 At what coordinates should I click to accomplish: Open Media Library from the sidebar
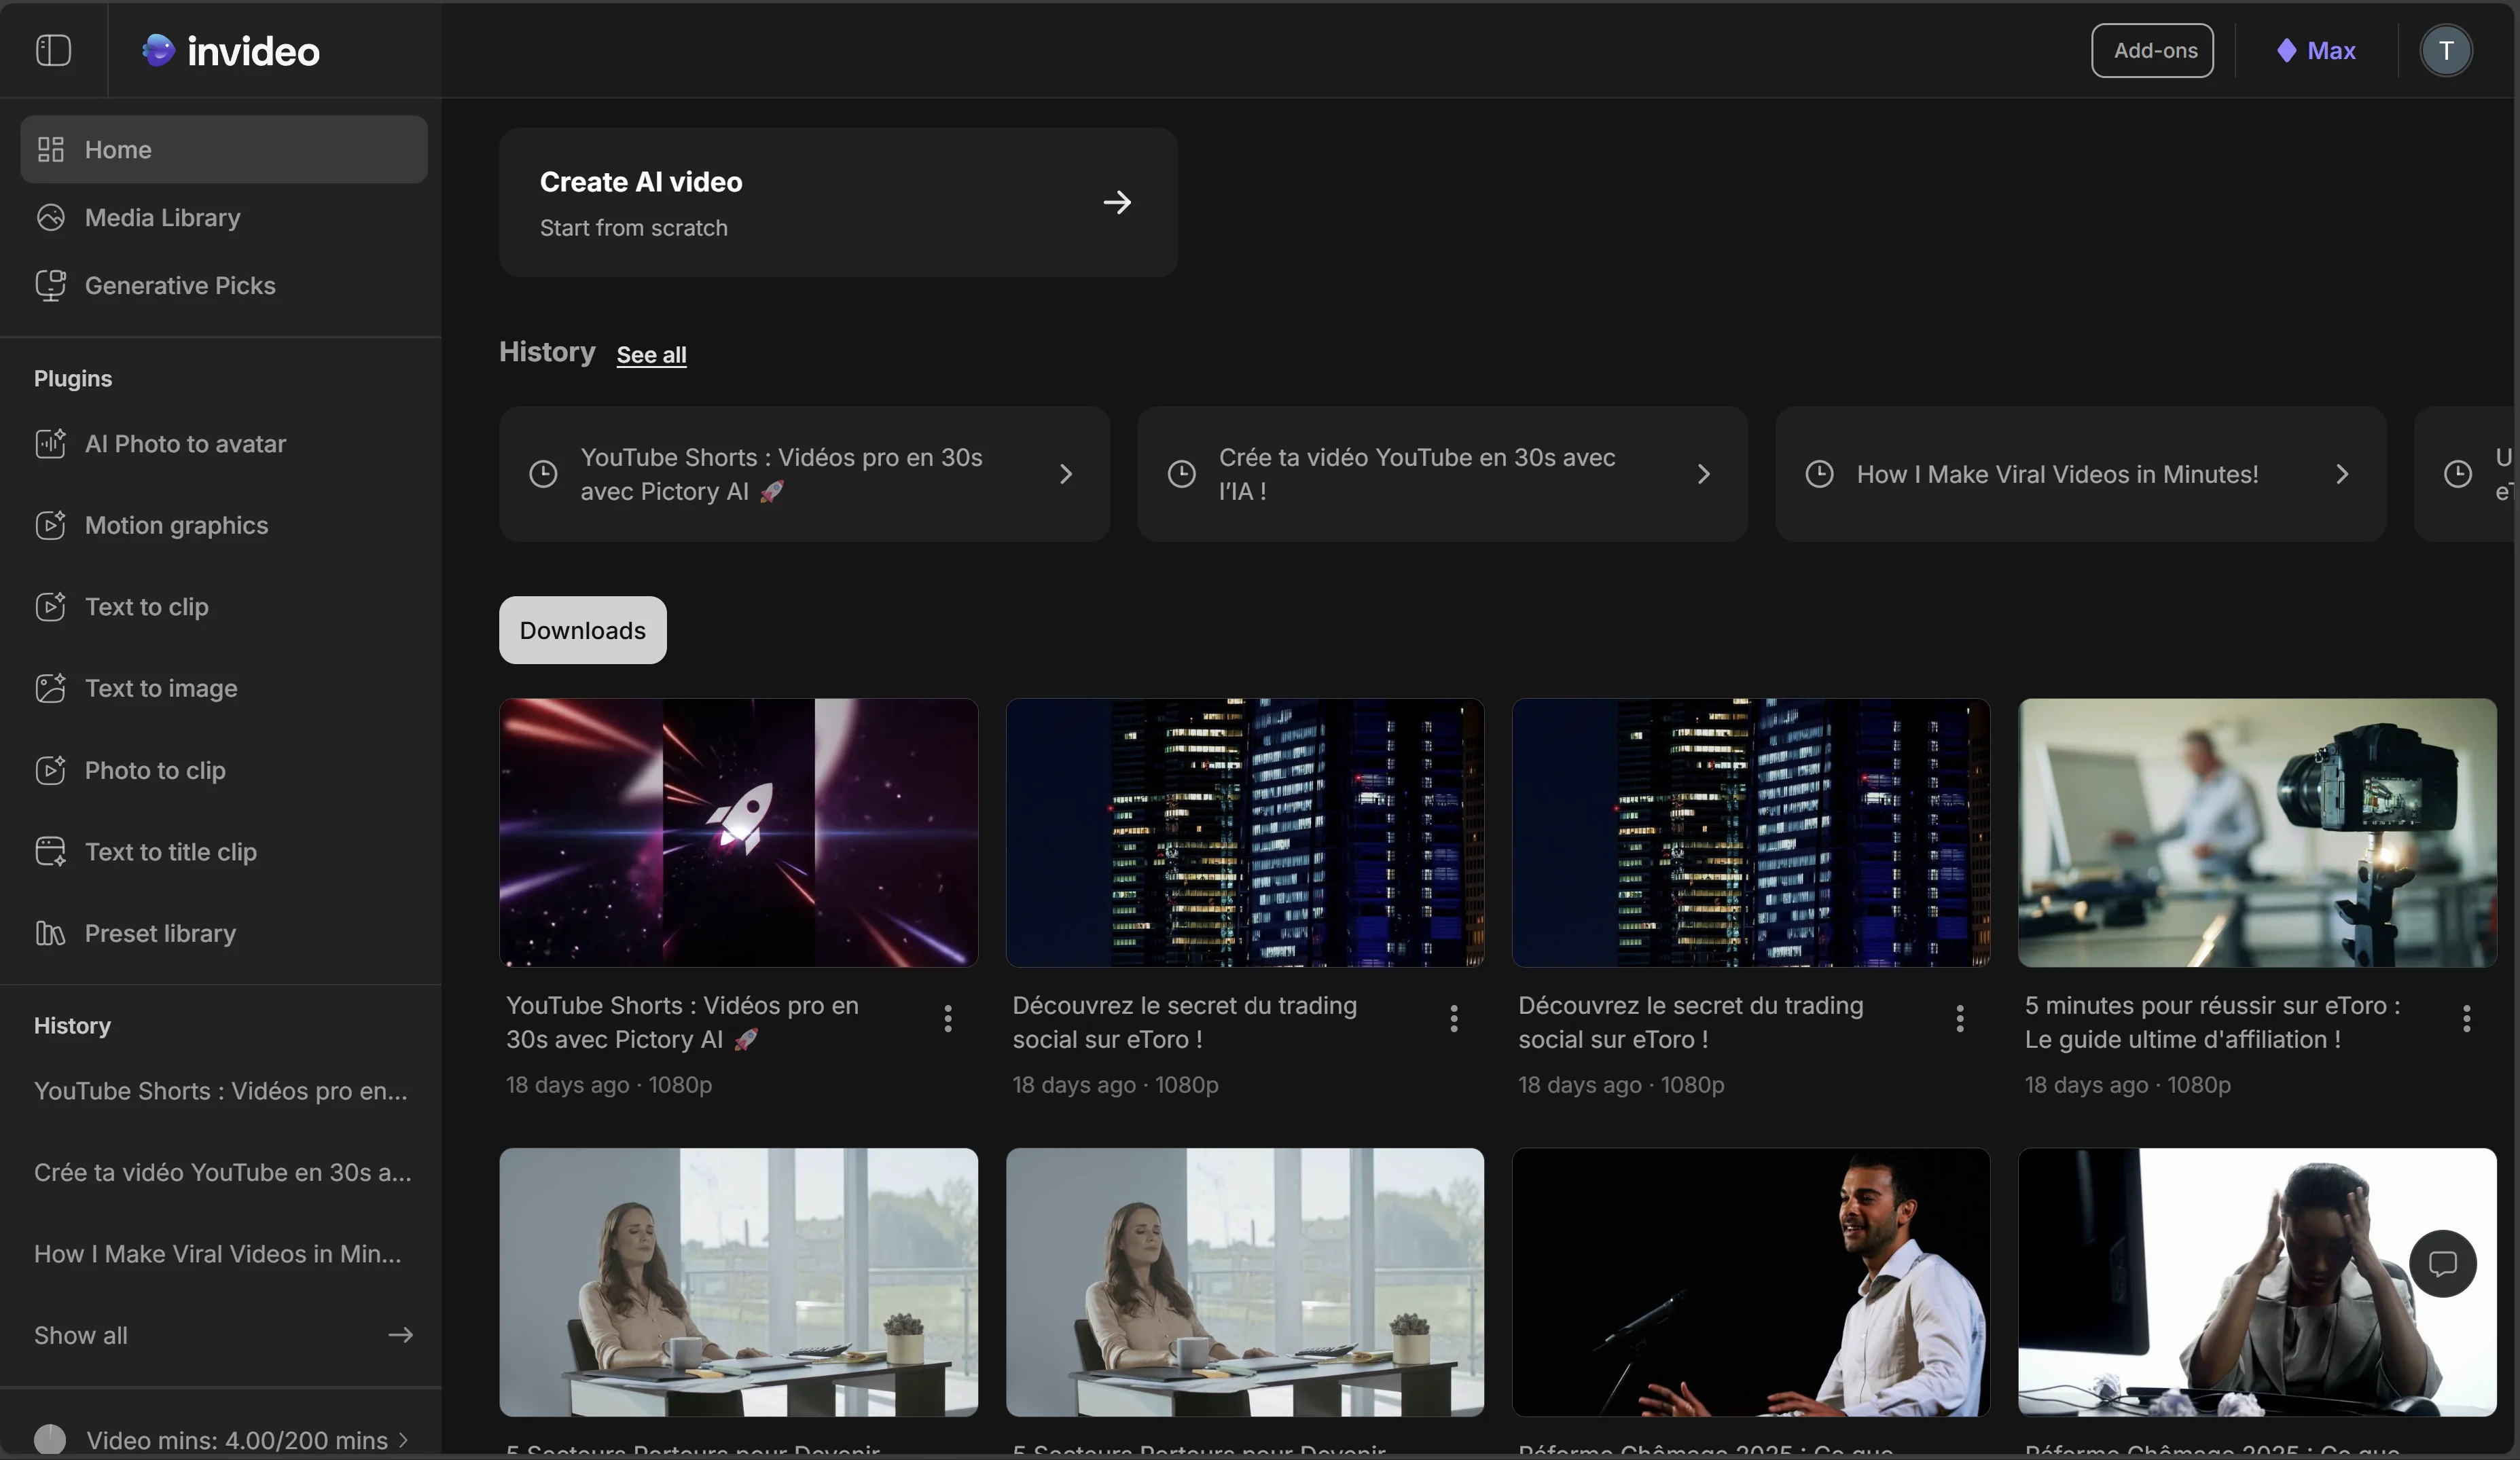[x=161, y=217]
